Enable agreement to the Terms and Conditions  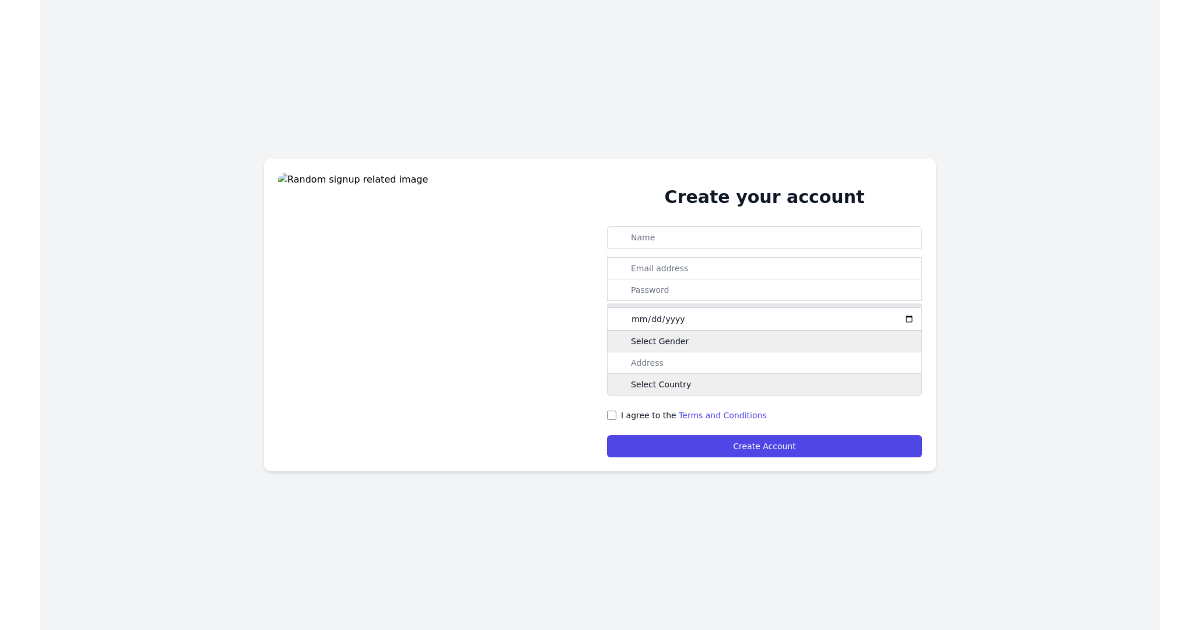pyautogui.click(x=611, y=414)
